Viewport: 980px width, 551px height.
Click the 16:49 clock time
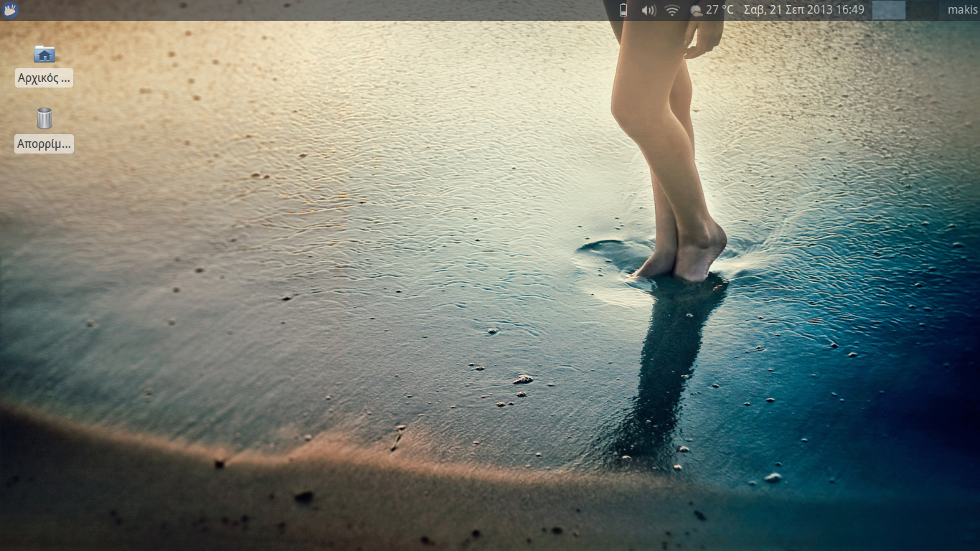pyautogui.click(x=851, y=10)
